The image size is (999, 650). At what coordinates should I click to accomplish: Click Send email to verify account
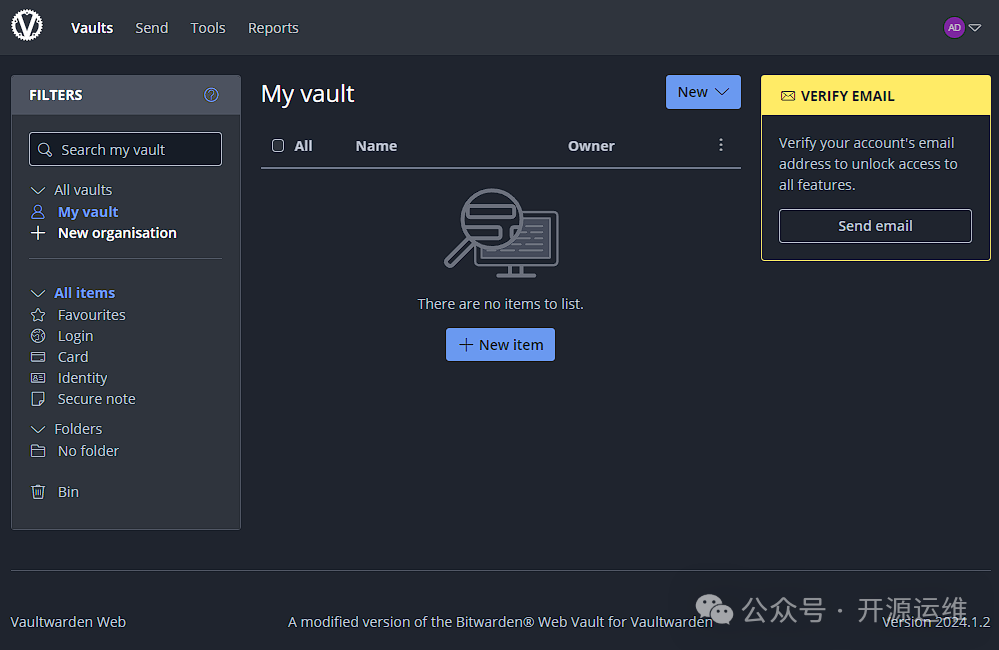[874, 225]
